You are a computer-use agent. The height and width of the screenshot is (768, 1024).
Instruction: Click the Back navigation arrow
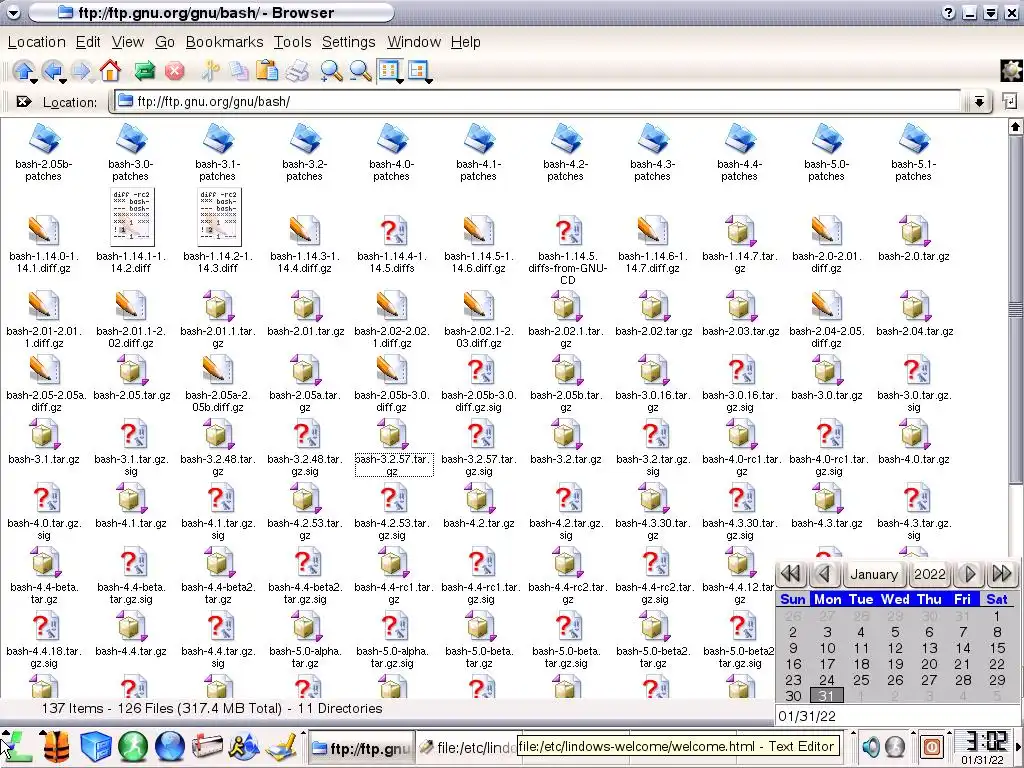[52, 70]
